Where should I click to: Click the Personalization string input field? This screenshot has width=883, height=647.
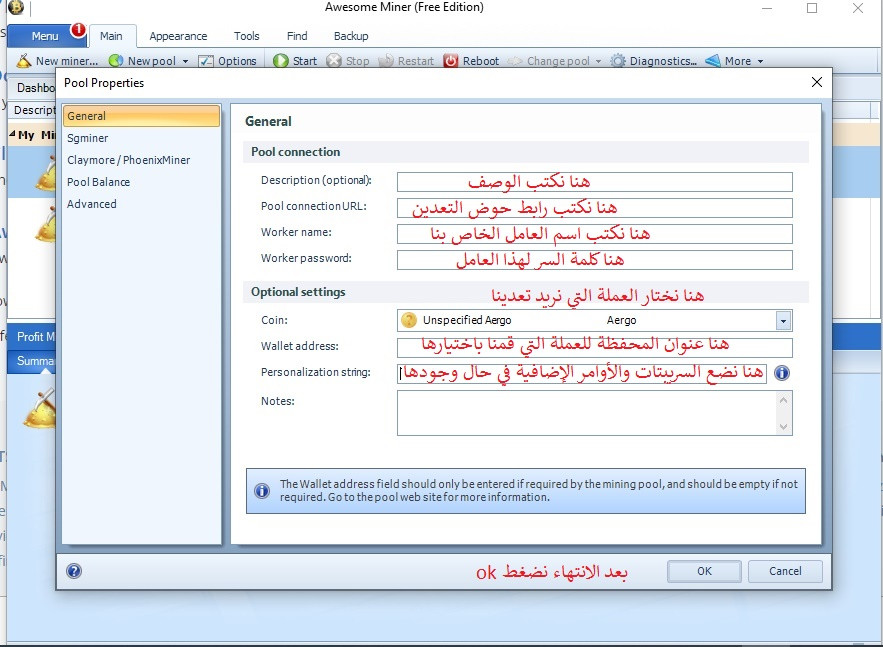[x=582, y=373]
